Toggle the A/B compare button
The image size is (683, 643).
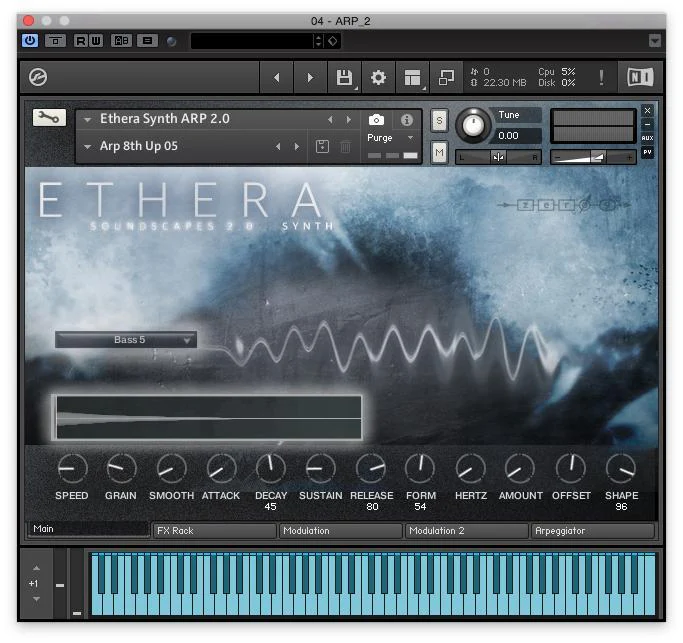pyautogui.click(x=122, y=41)
